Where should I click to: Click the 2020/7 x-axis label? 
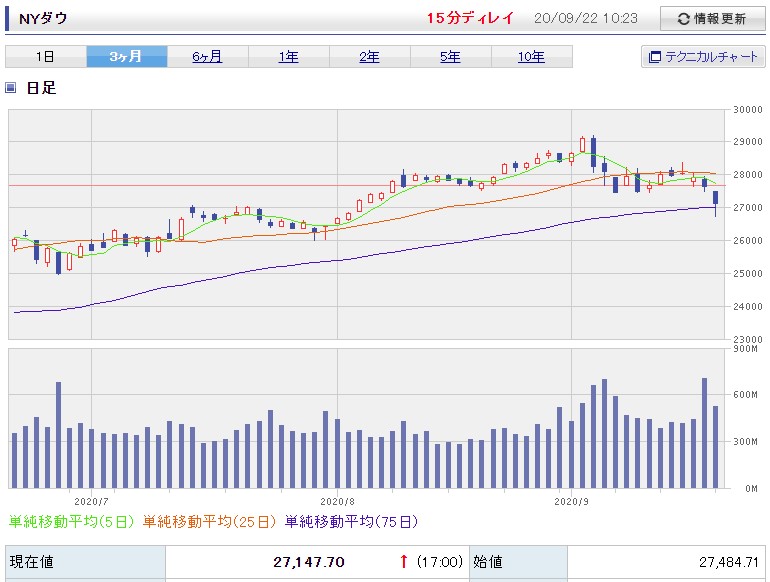(91, 501)
